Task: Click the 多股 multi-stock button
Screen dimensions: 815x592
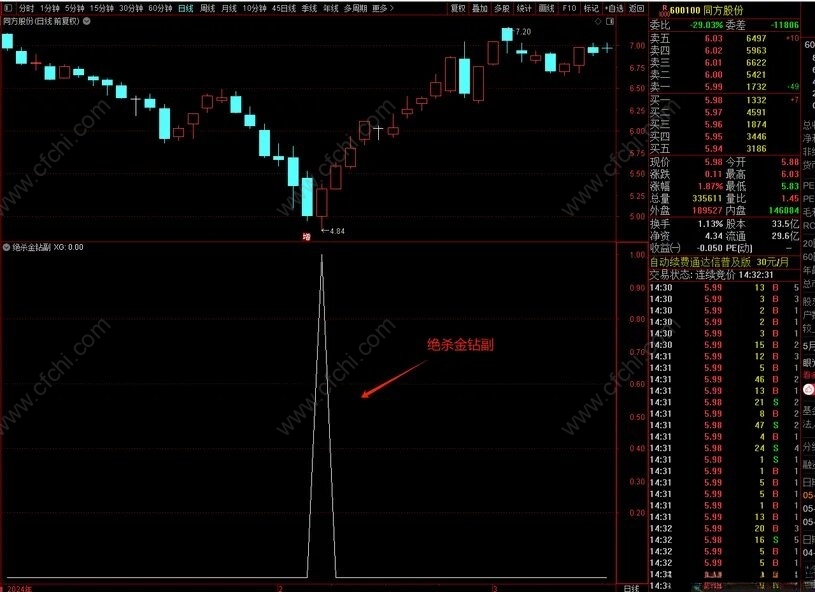Action: click(x=502, y=8)
